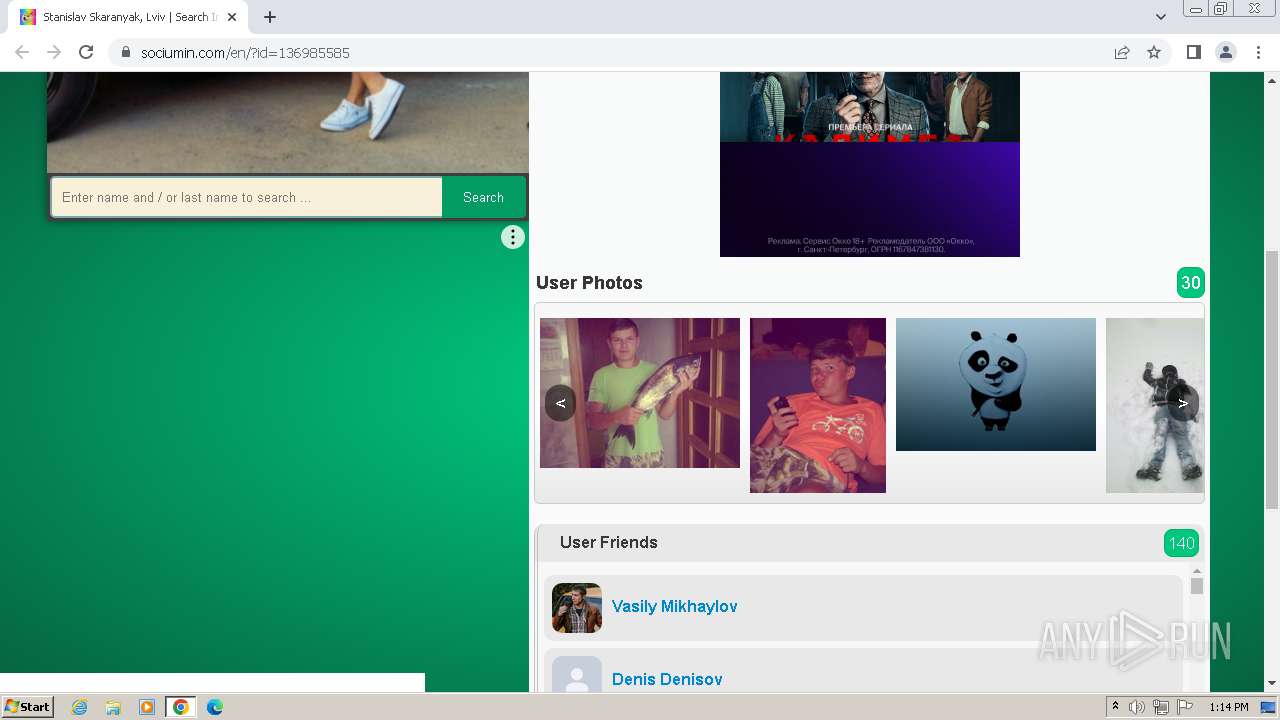1280x720 pixels.
Task: Show next user photo
Action: coord(1183,402)
